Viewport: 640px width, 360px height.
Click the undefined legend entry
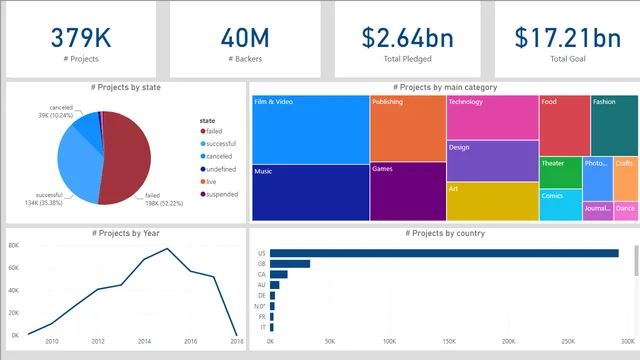coord(218,169)
